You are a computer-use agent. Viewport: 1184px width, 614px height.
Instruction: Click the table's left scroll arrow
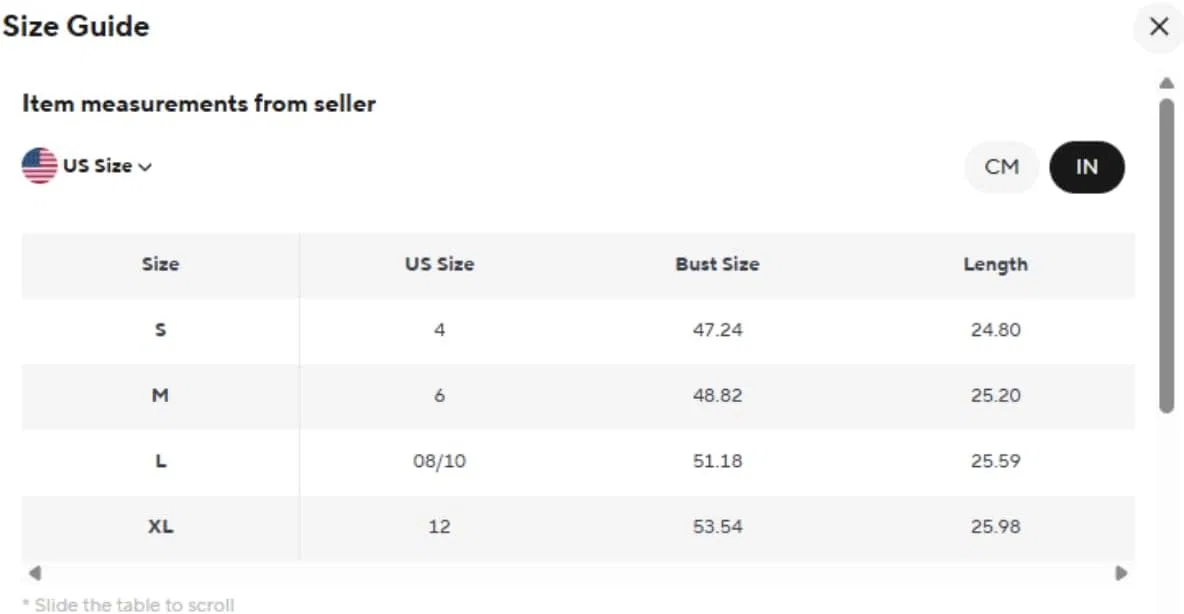click(x=35, y=573)
